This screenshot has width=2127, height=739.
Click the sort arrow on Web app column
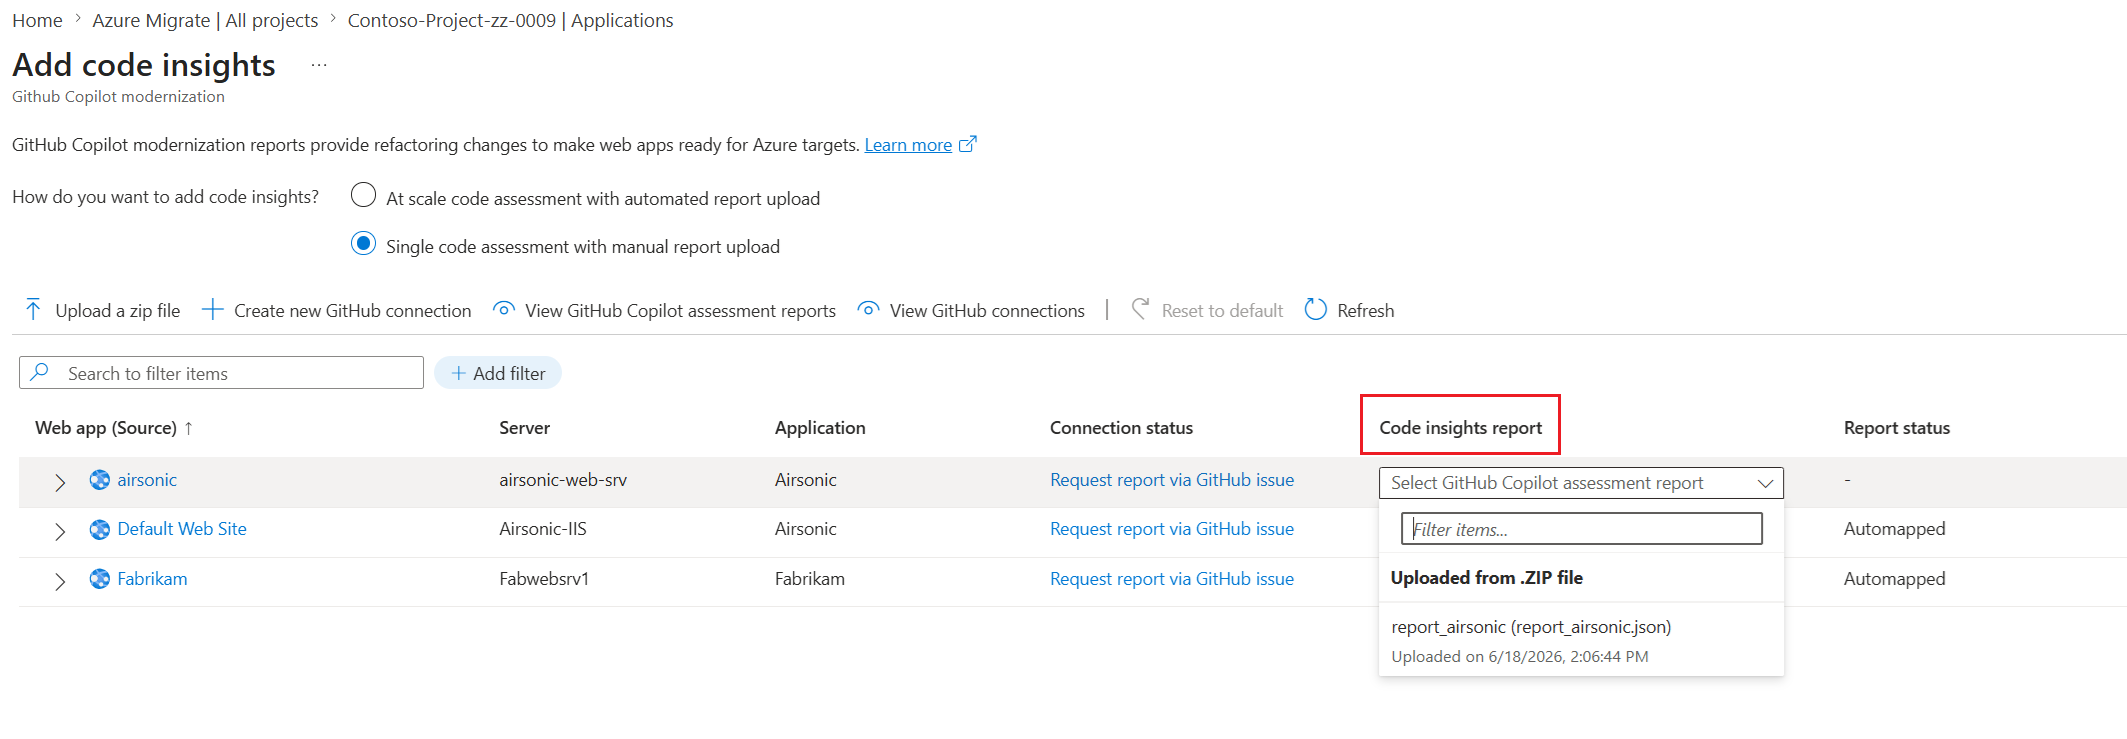pos(188,428)
